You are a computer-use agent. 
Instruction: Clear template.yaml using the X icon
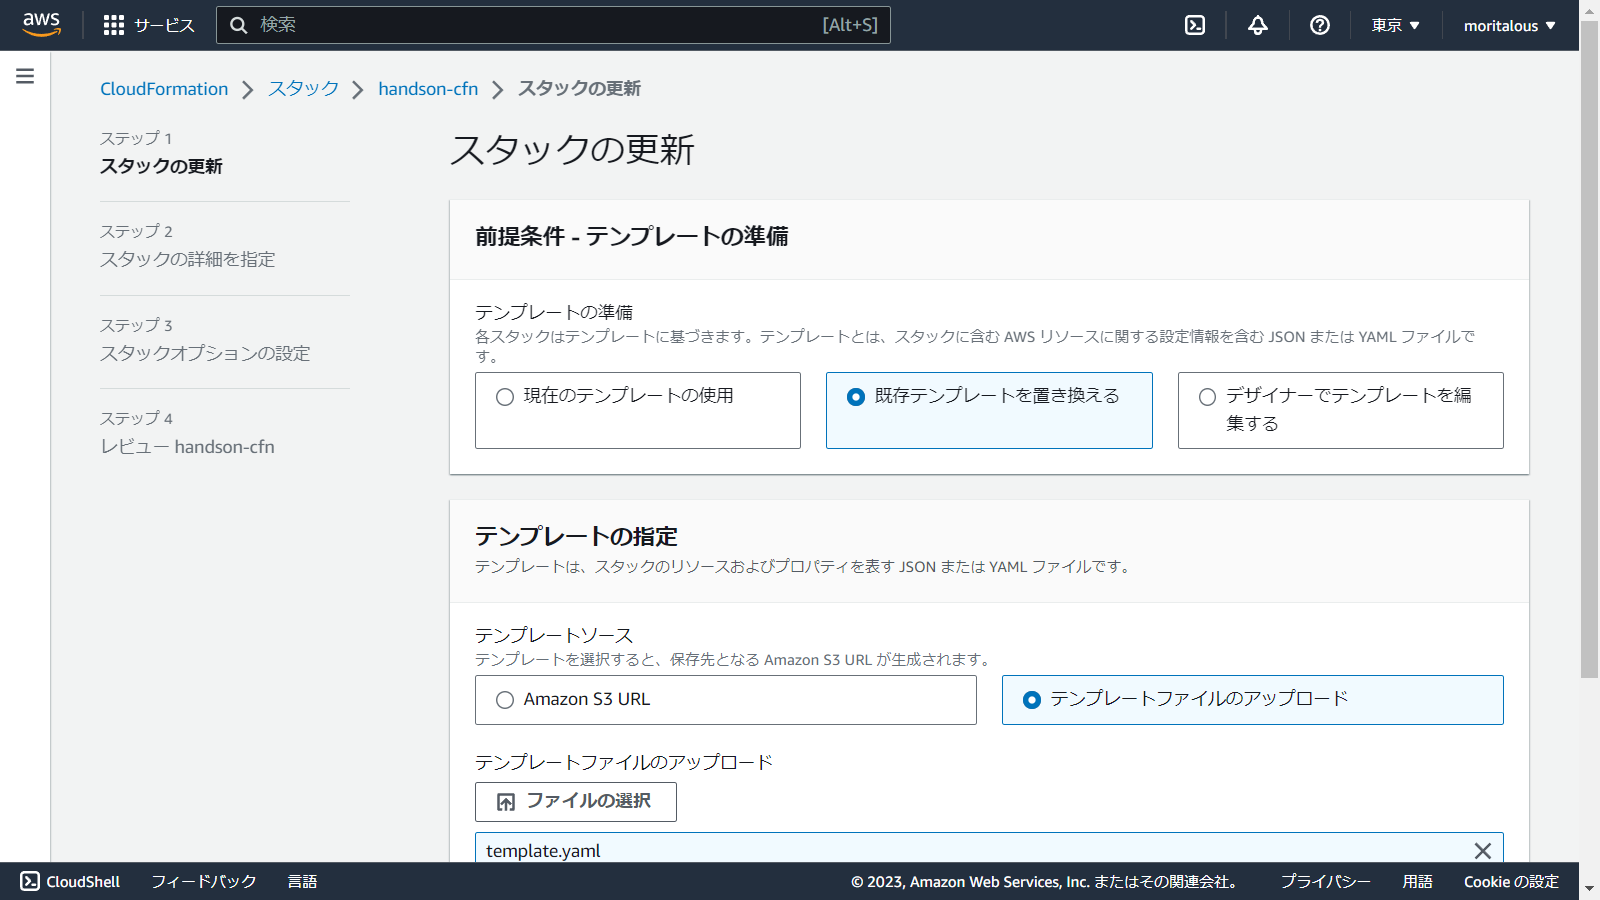pos(1483,851)
